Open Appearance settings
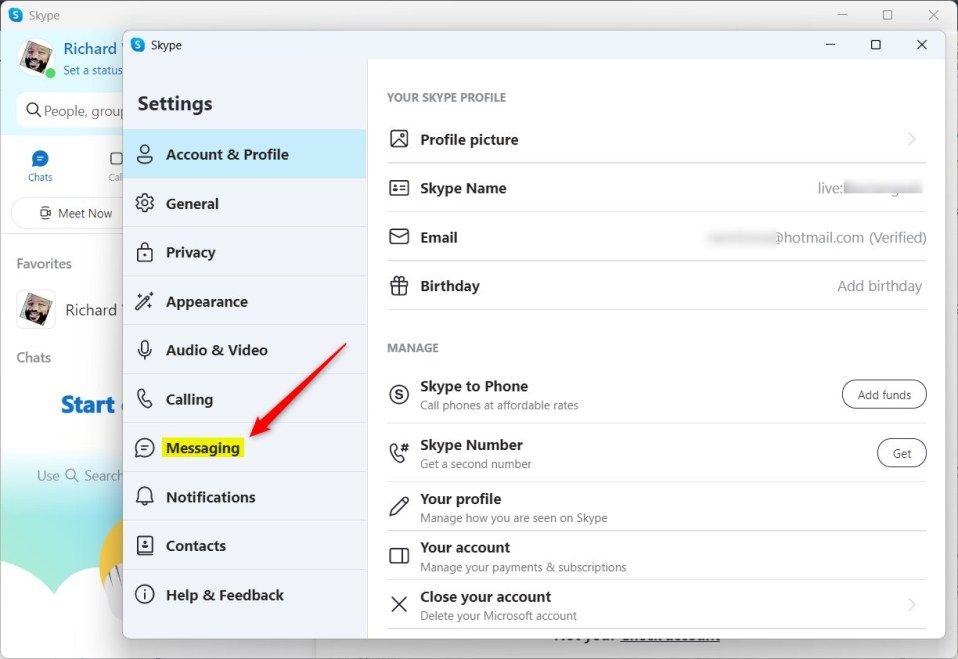Viewport: 958px width, 659px height. pyautogui.click(x=244, y=301)
